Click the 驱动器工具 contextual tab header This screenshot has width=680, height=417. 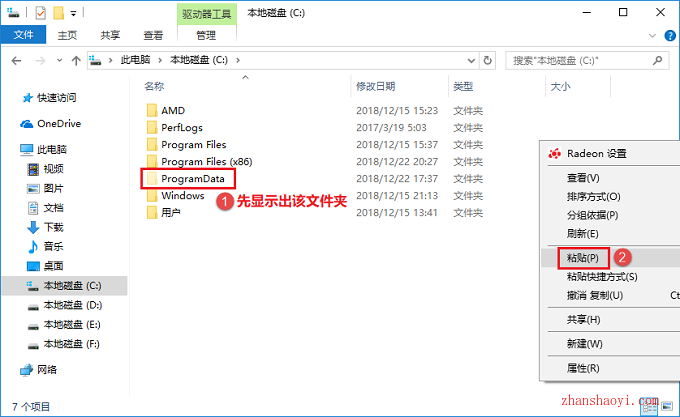[206, 14]
